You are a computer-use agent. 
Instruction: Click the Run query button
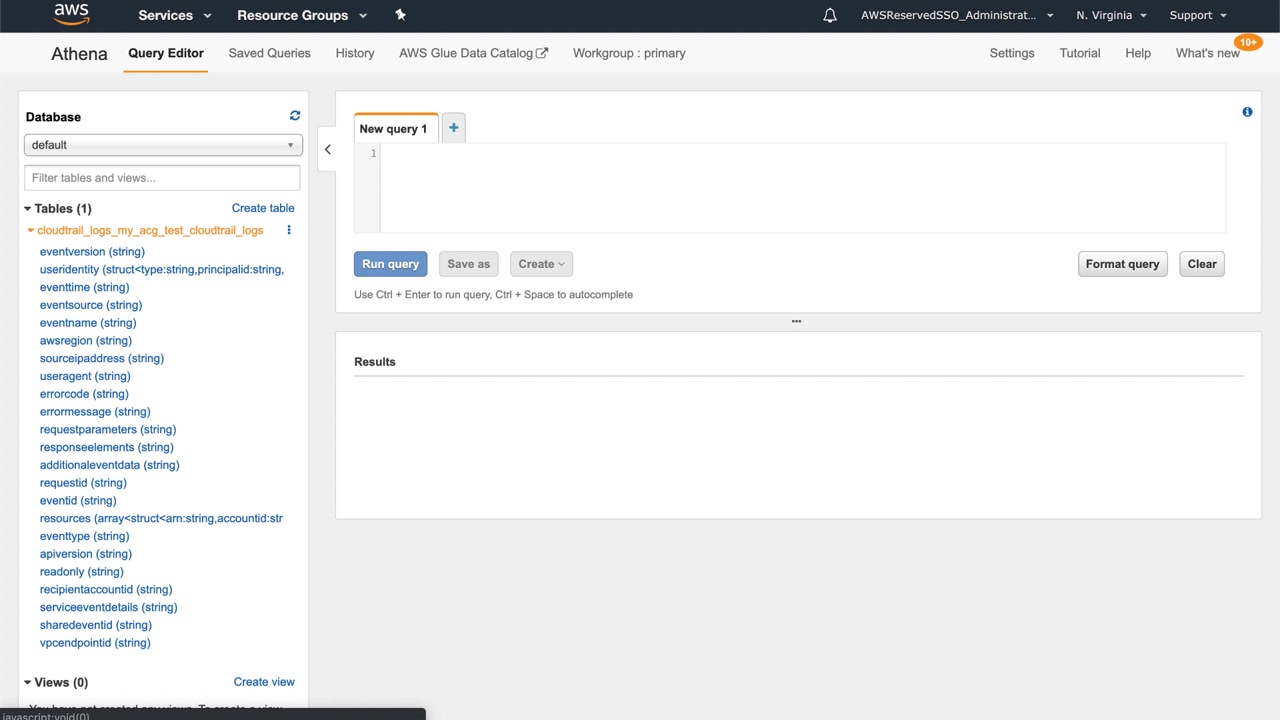[x=390, y=264]
